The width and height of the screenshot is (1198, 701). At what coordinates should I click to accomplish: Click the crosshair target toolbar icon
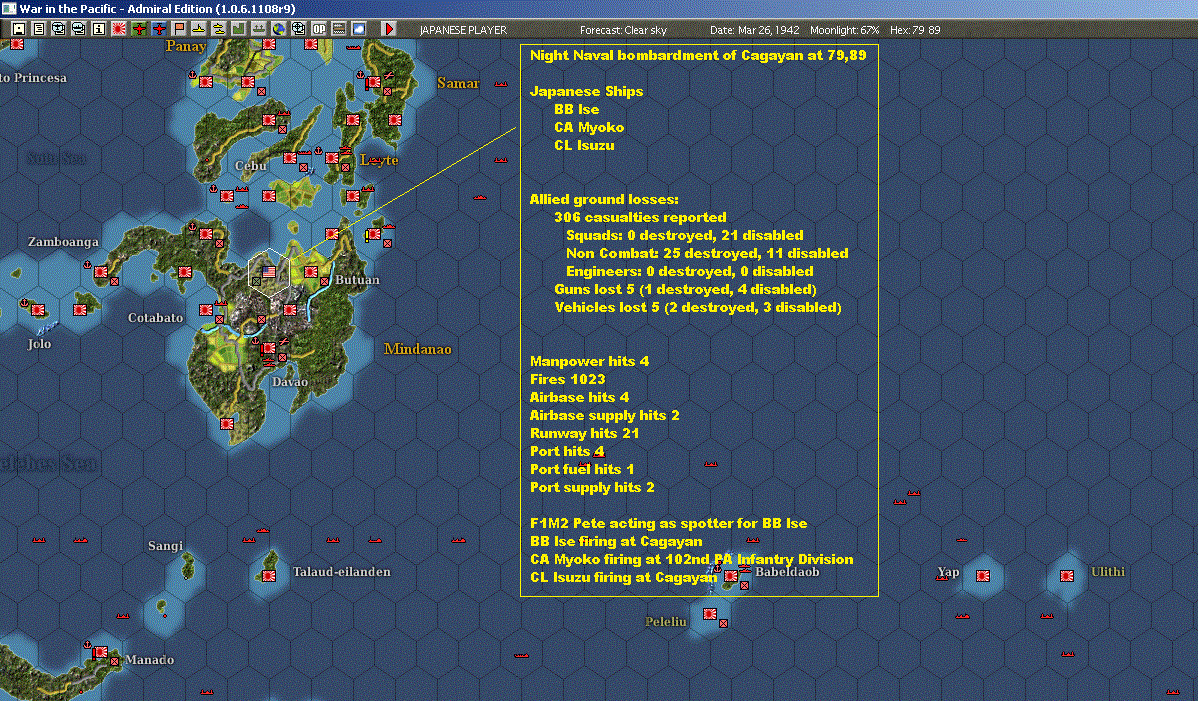pyautogui.click(x=299, y=29)
